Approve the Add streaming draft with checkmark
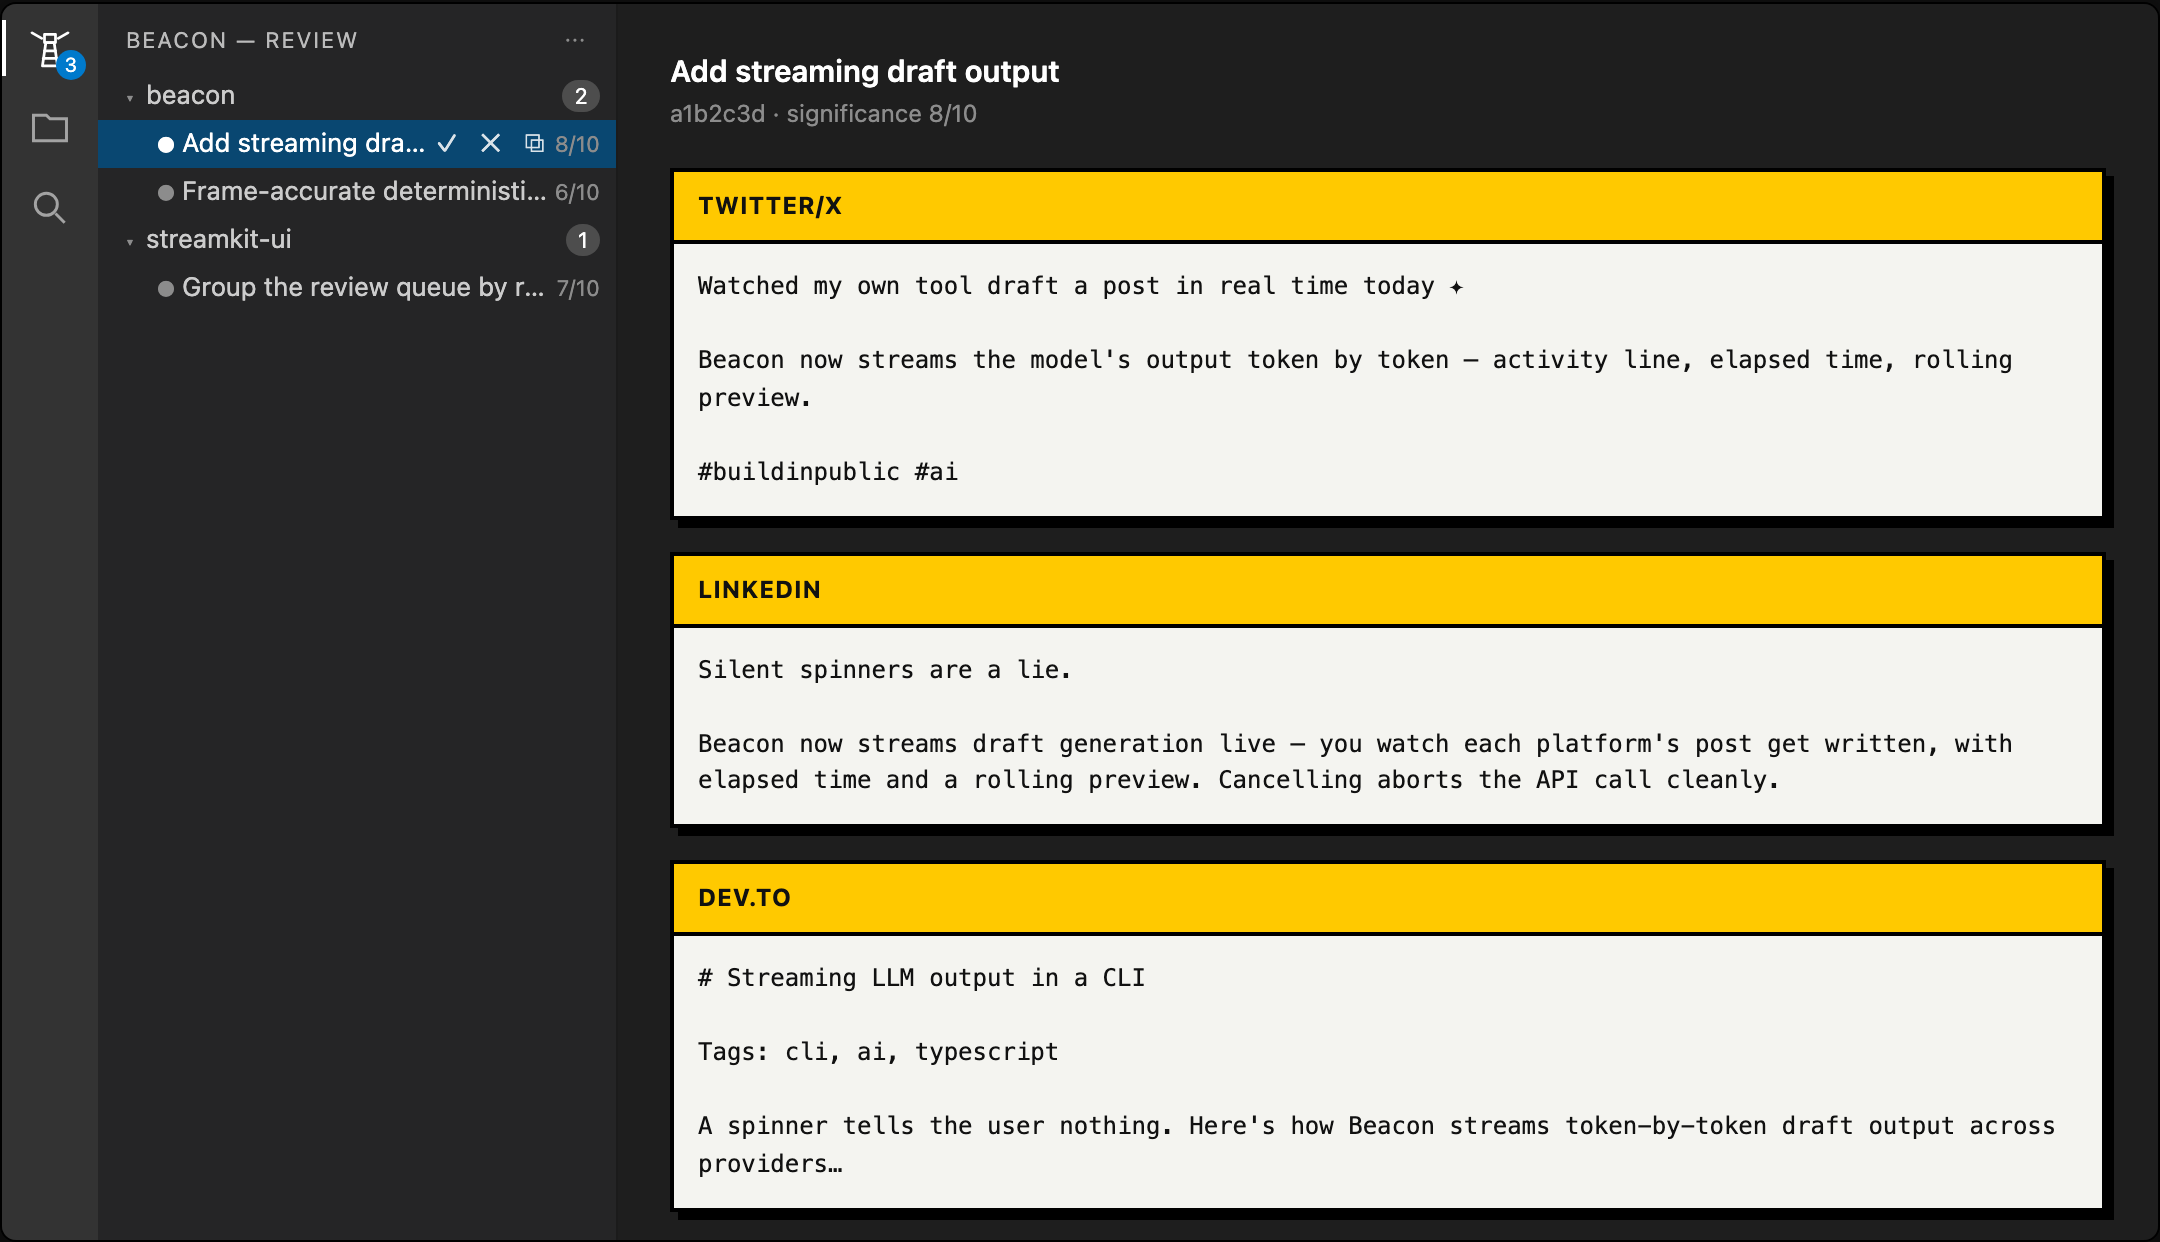The height and width of the screenshot is (1242, 2160). click(x=447, y=143)
